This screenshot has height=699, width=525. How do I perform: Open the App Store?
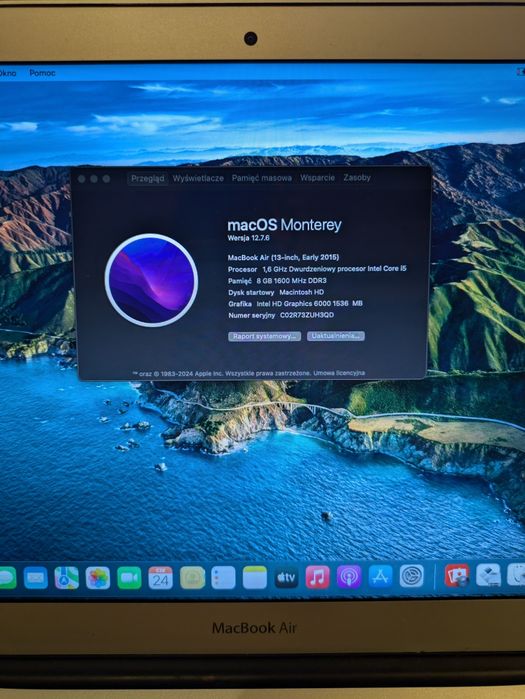pos(380,576)
